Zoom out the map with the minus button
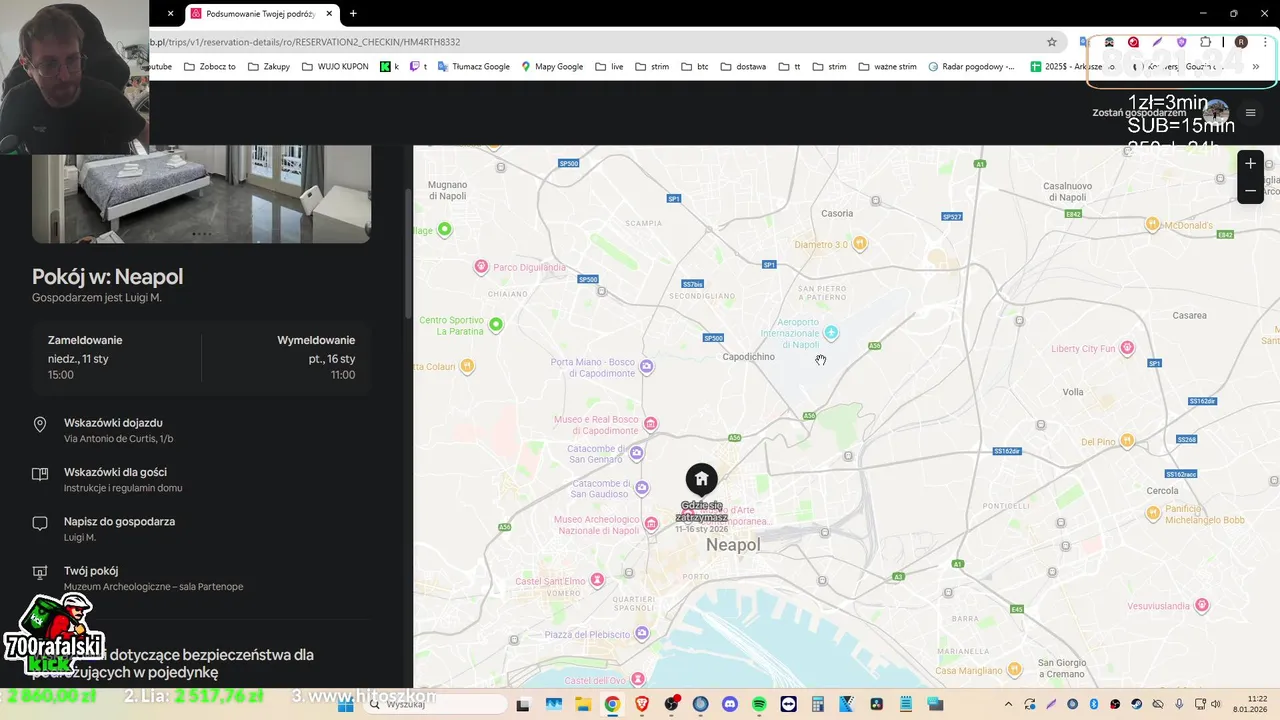 coord(1250,190)
